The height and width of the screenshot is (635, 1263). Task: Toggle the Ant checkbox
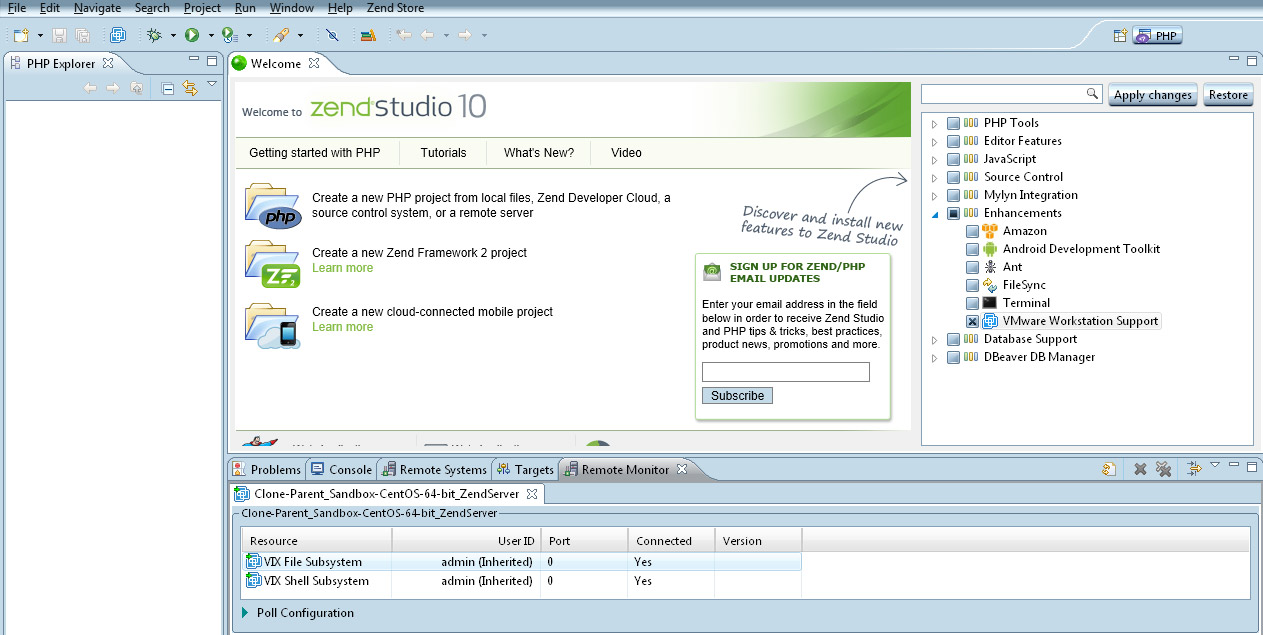coord(972,268)
